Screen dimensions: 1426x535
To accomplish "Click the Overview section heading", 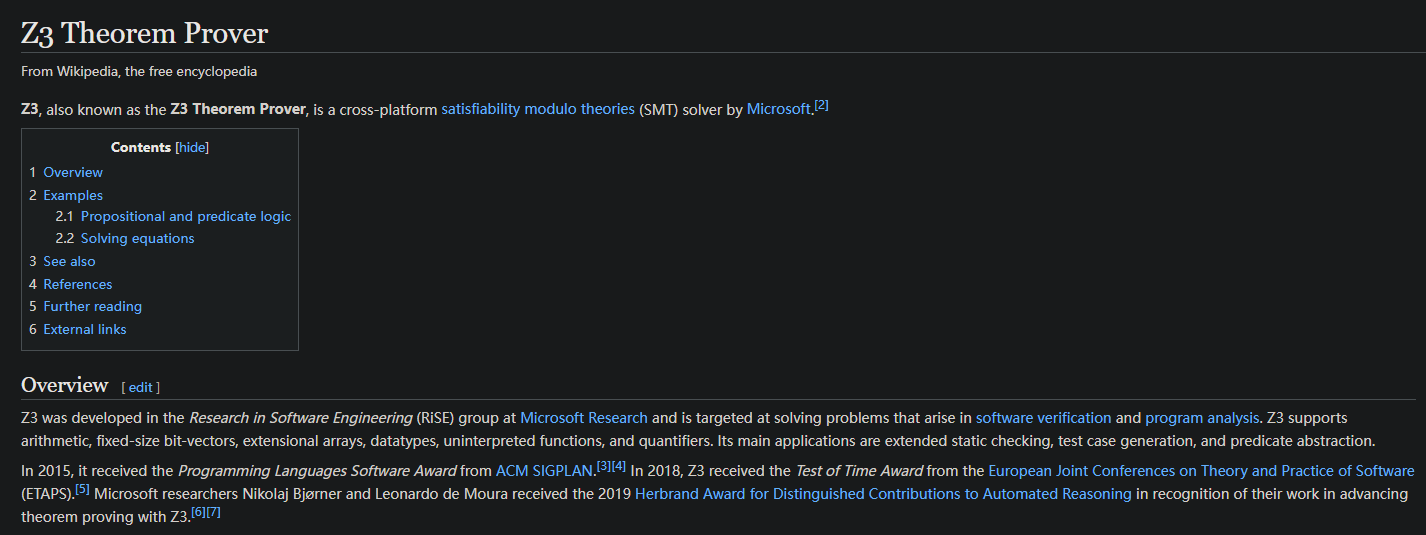I will click(65, 385).
